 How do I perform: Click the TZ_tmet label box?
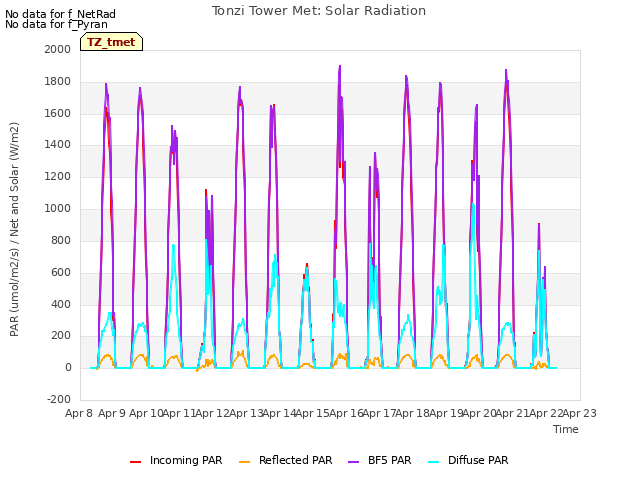tap(111, 42)
